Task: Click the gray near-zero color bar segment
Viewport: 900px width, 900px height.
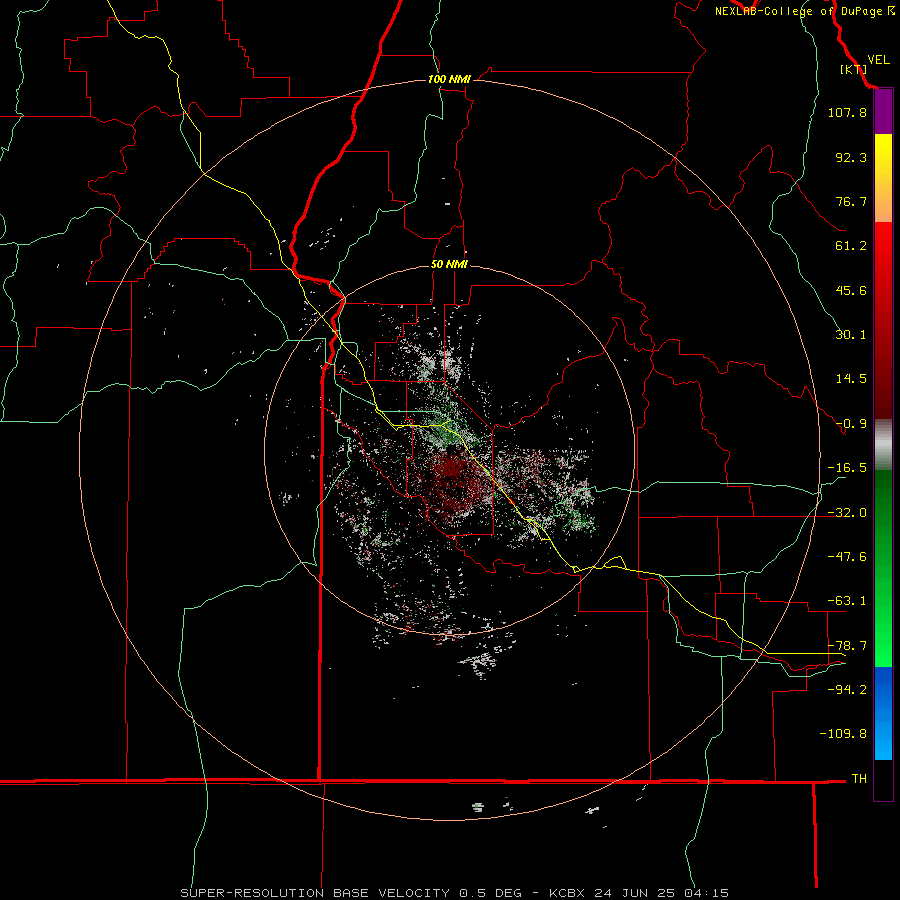Action: point(883,445)
